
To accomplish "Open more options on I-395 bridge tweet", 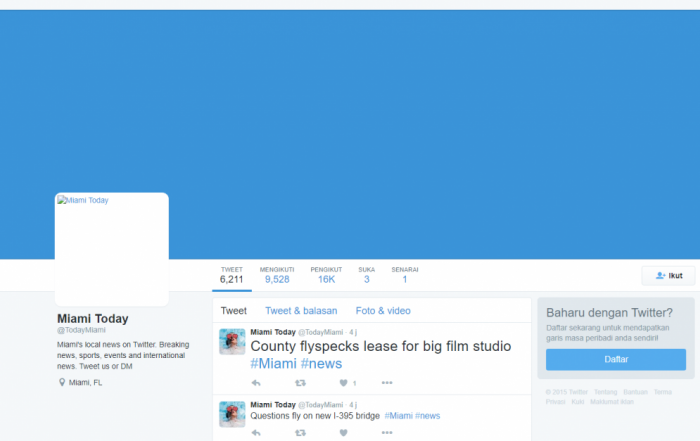I will (387, 433).
